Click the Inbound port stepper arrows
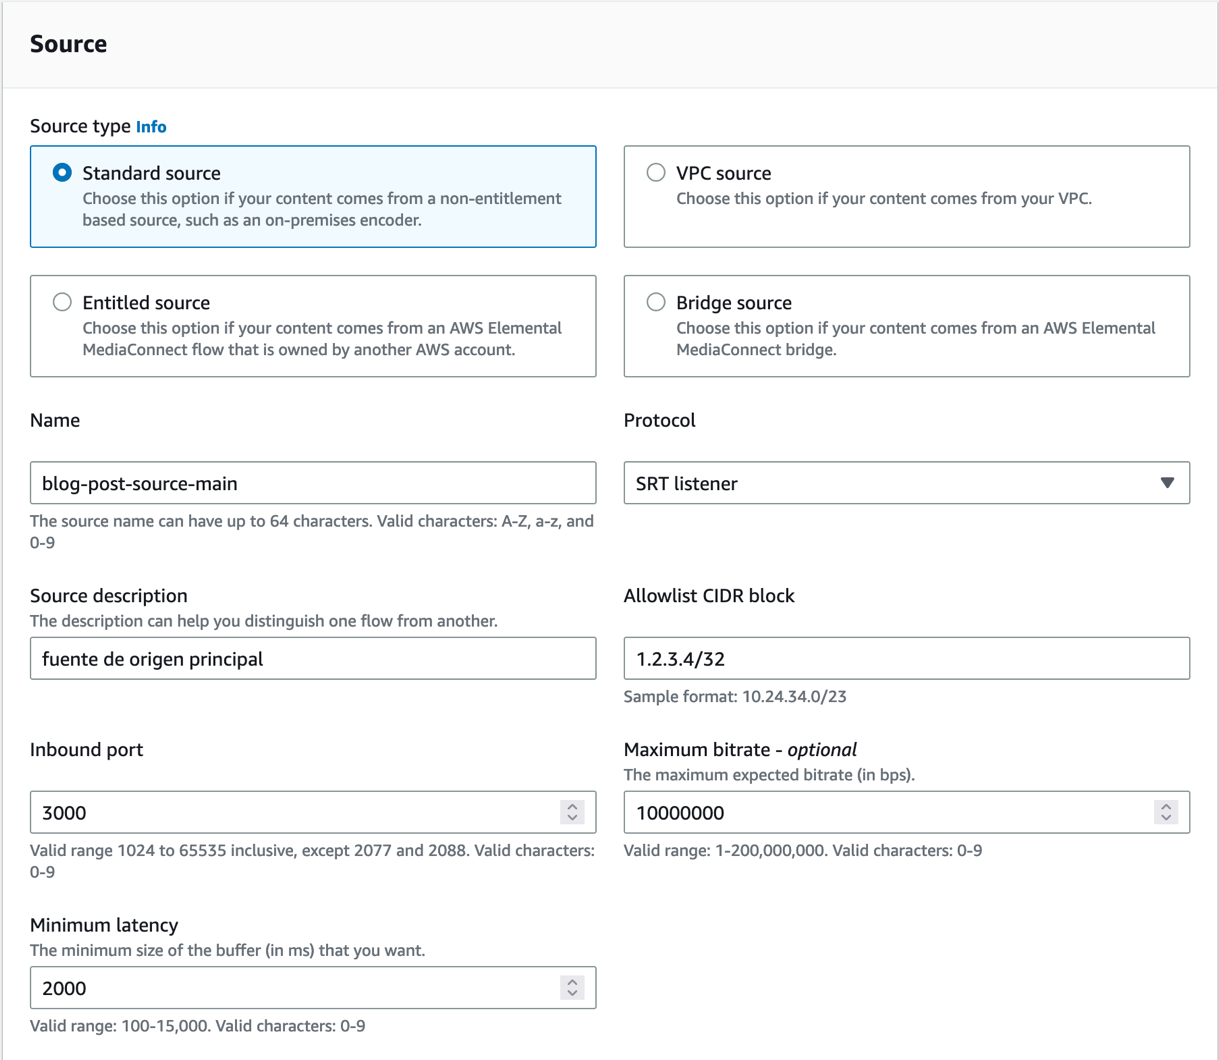1219x1060 pixels. pyautogui.click(x=572, y=812)
